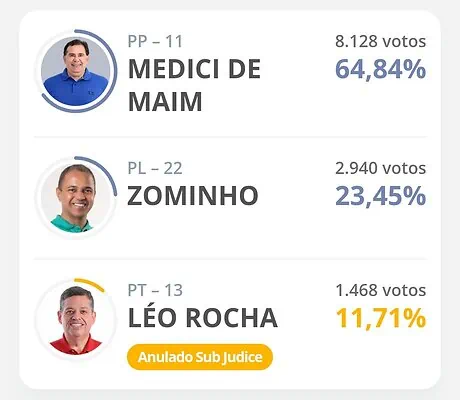
Task: Click the blue progress ring around Medici
Action: click(115, 71)
